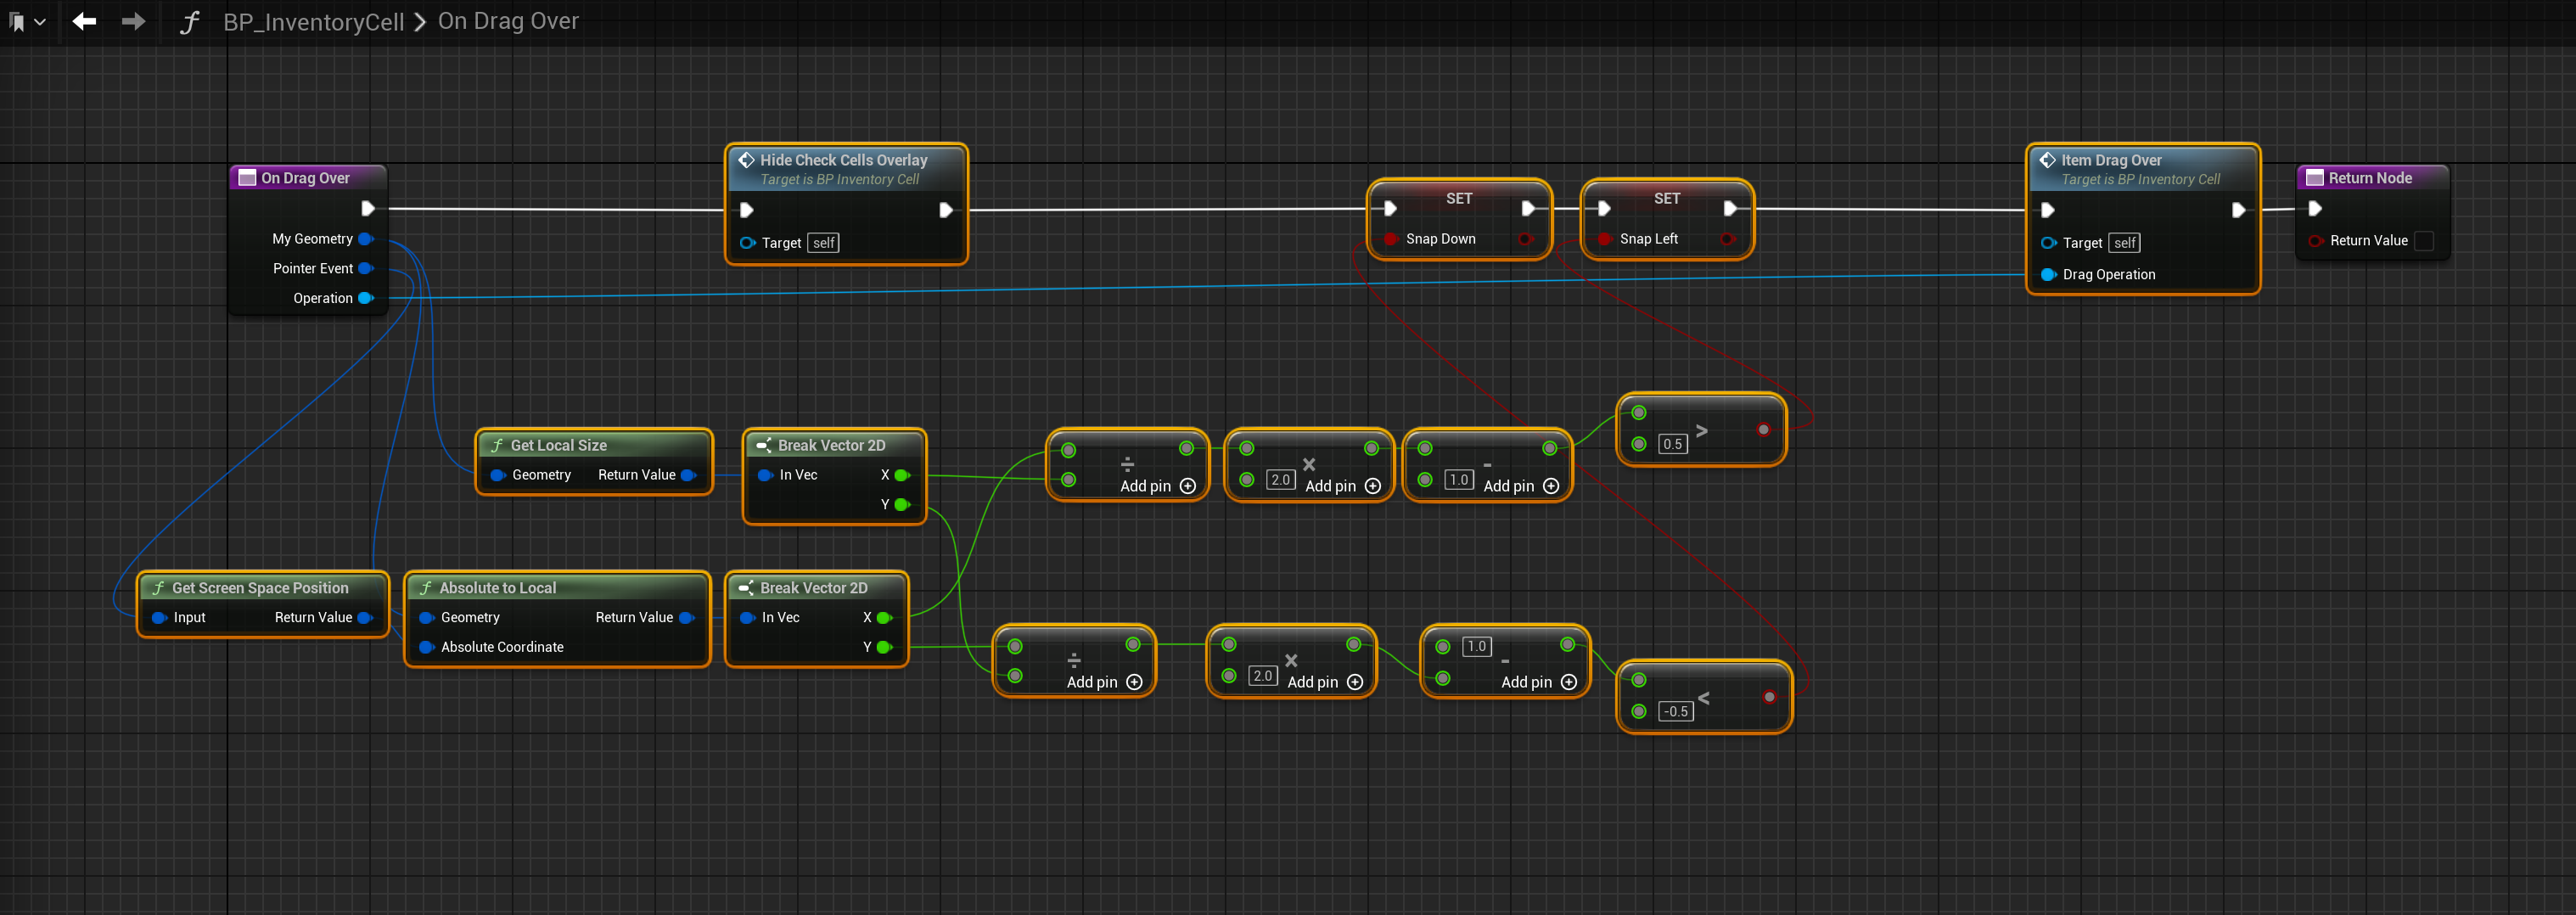Click the On Drag Over breadcrumb title
This screenshot has width=2576, height=915.
(x=508, y=21)
